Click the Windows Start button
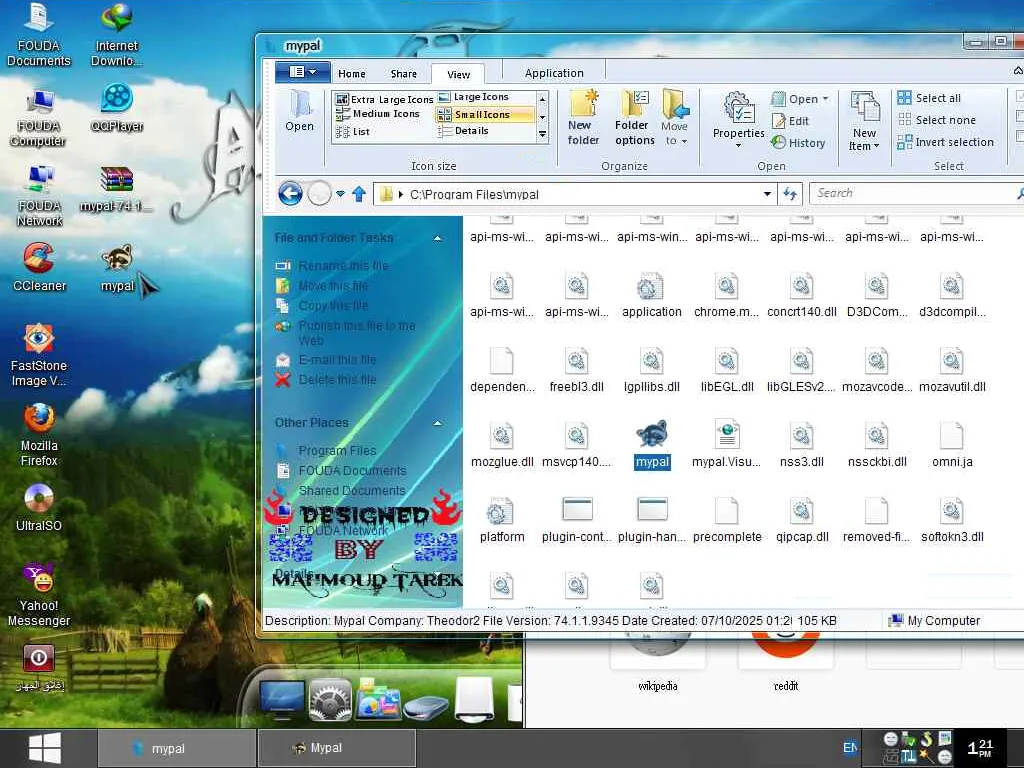This screenshot has width=1024, height=768. click(45, 748)
